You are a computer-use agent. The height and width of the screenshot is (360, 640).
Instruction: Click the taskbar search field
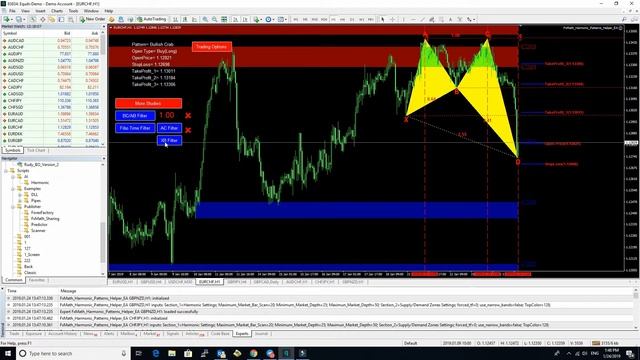pyautogui.click(x=73, y=353)
